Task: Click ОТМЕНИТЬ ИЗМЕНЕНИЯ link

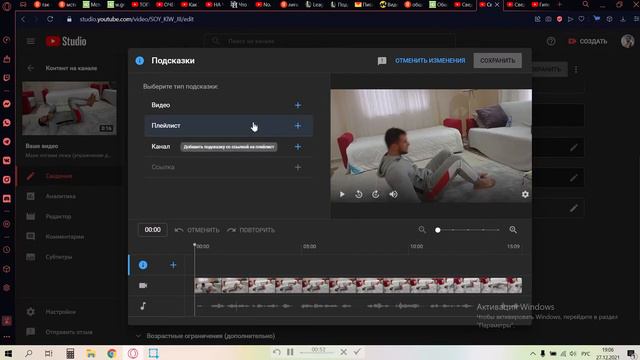Action: [x=430, y=60]
